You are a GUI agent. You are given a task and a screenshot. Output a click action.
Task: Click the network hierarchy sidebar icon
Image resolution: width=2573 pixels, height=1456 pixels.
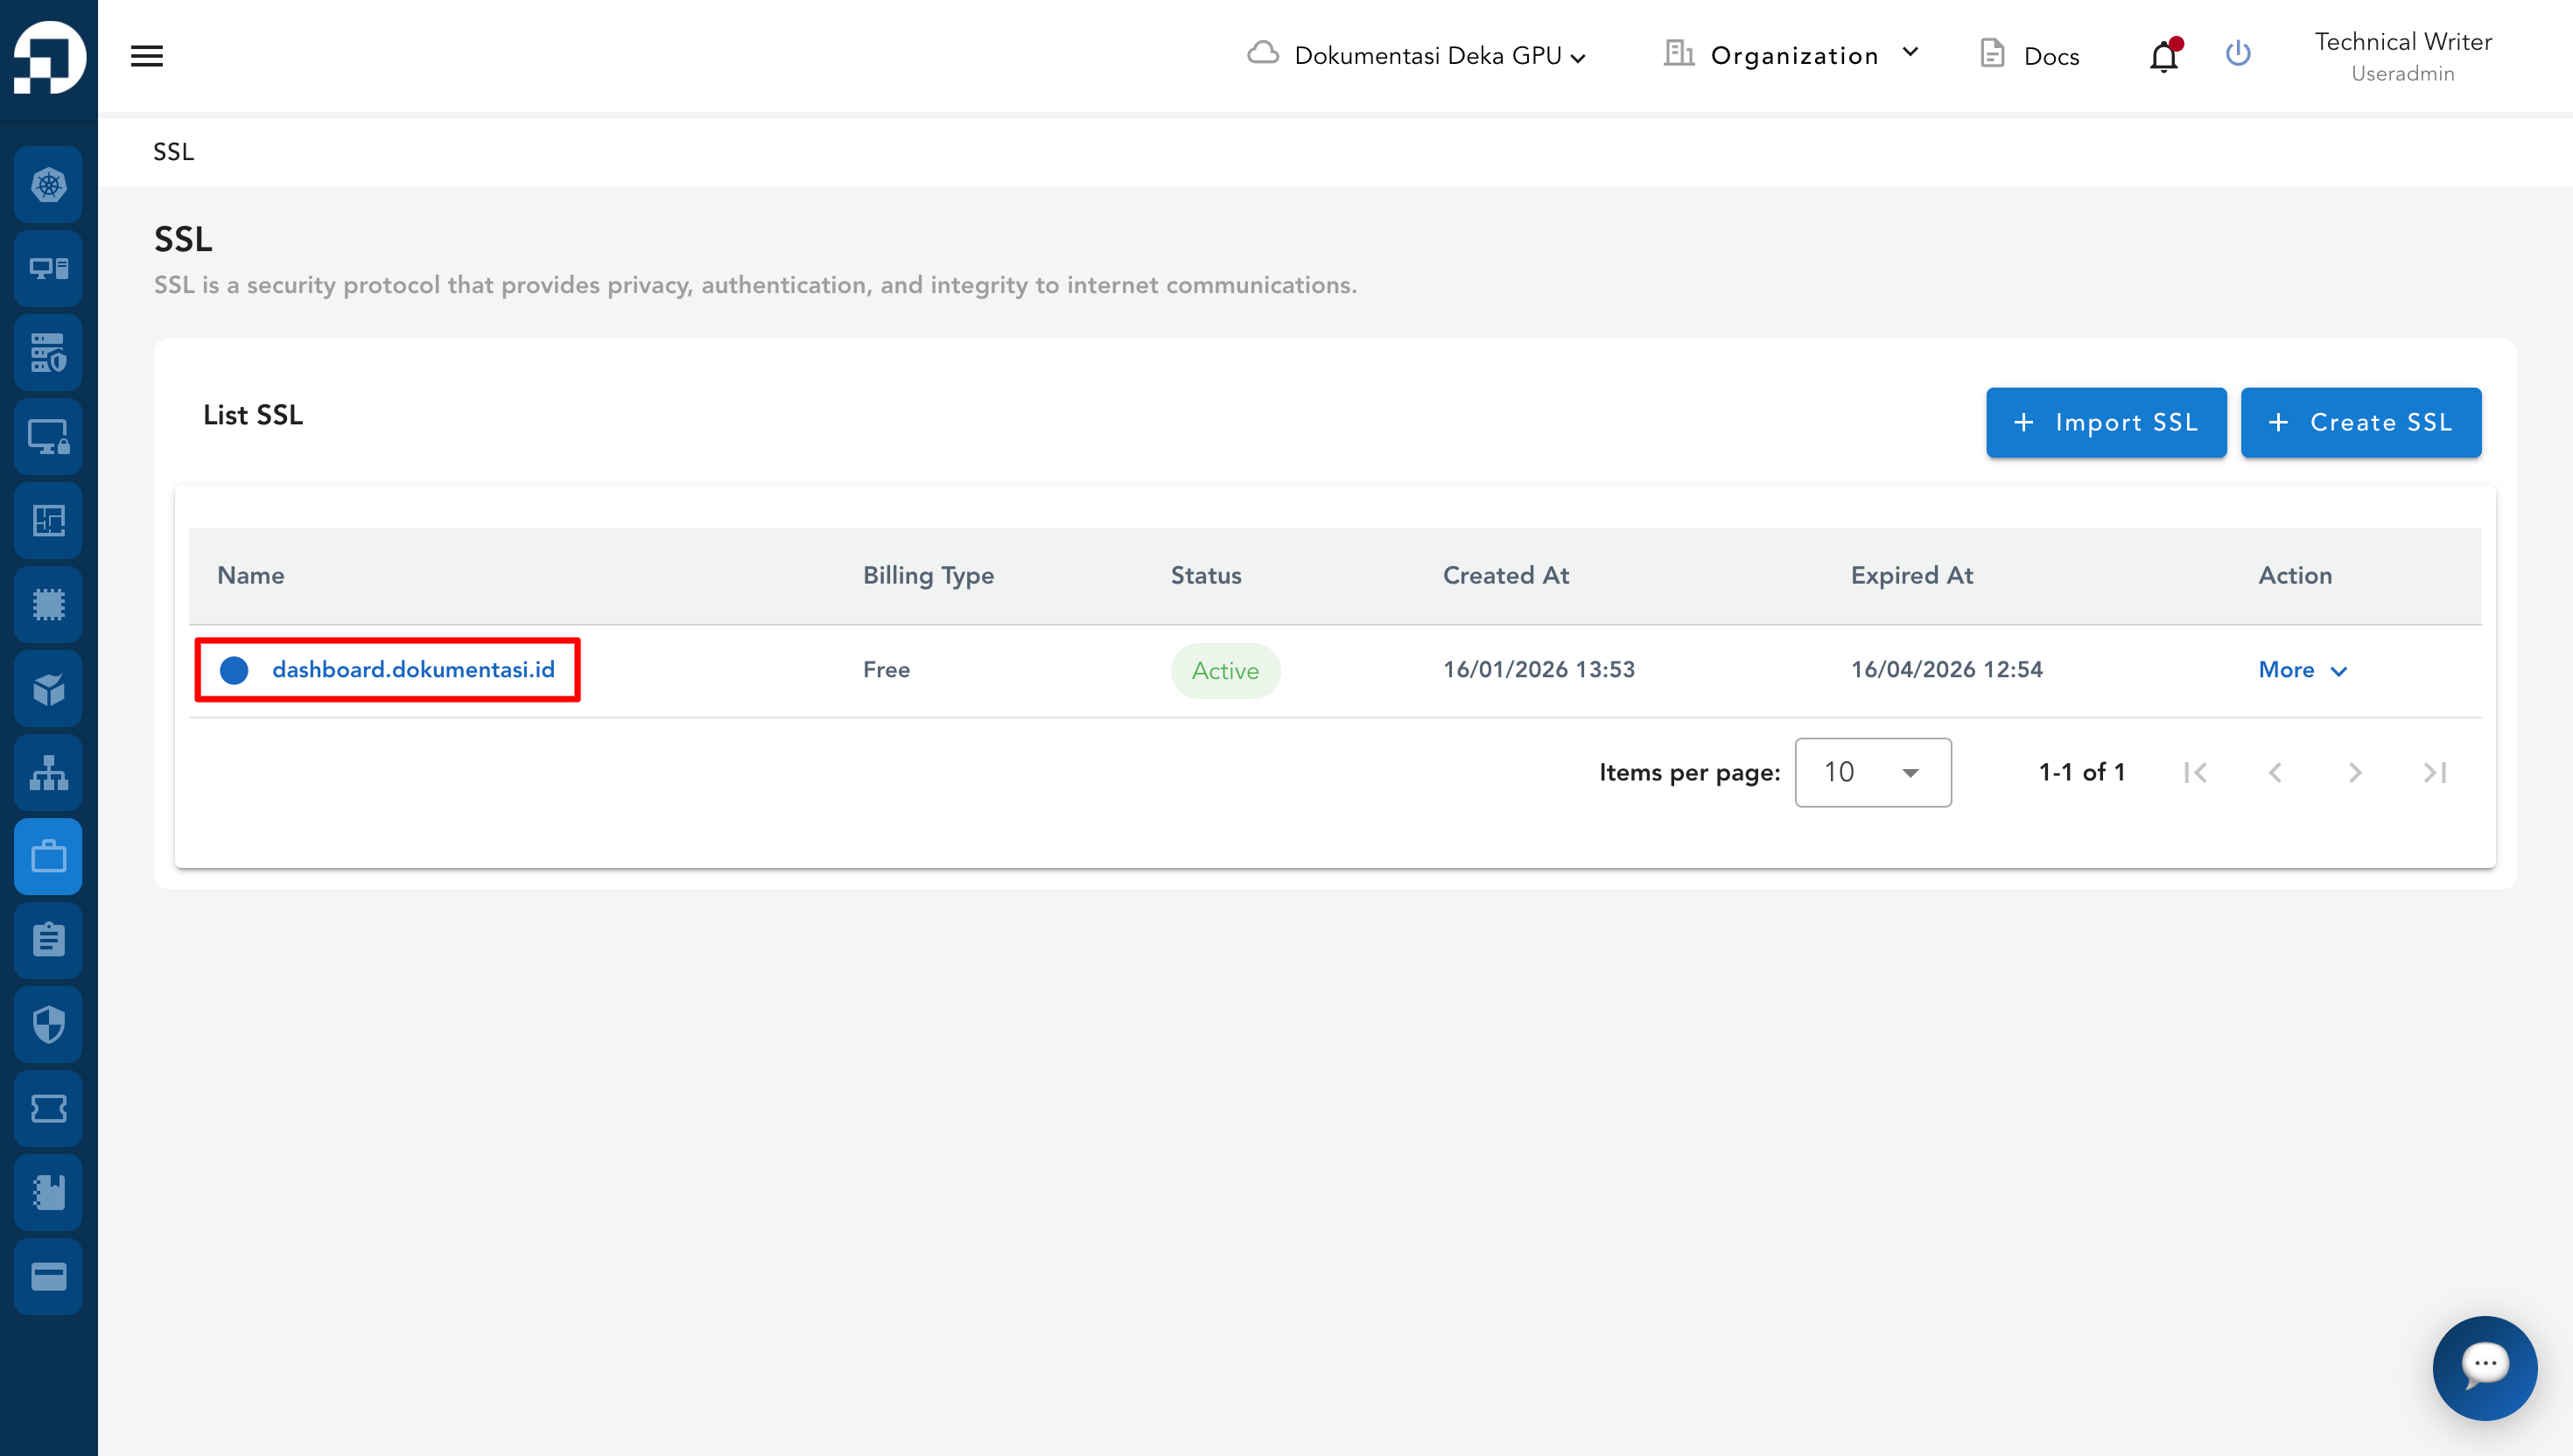click(48, 773)
